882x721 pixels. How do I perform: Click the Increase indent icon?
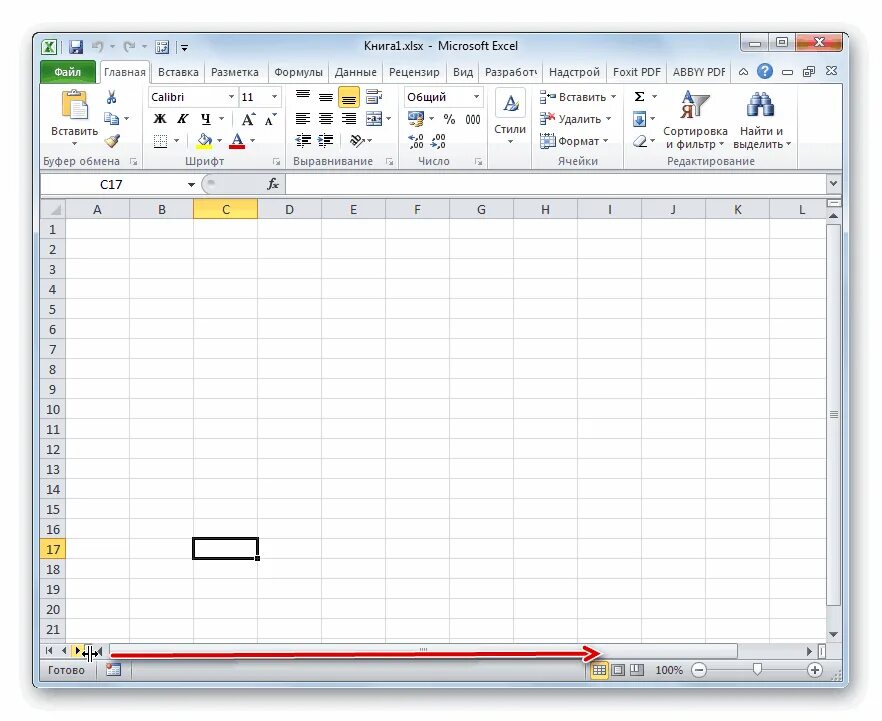pyautogui.click(x=325, y=141)
